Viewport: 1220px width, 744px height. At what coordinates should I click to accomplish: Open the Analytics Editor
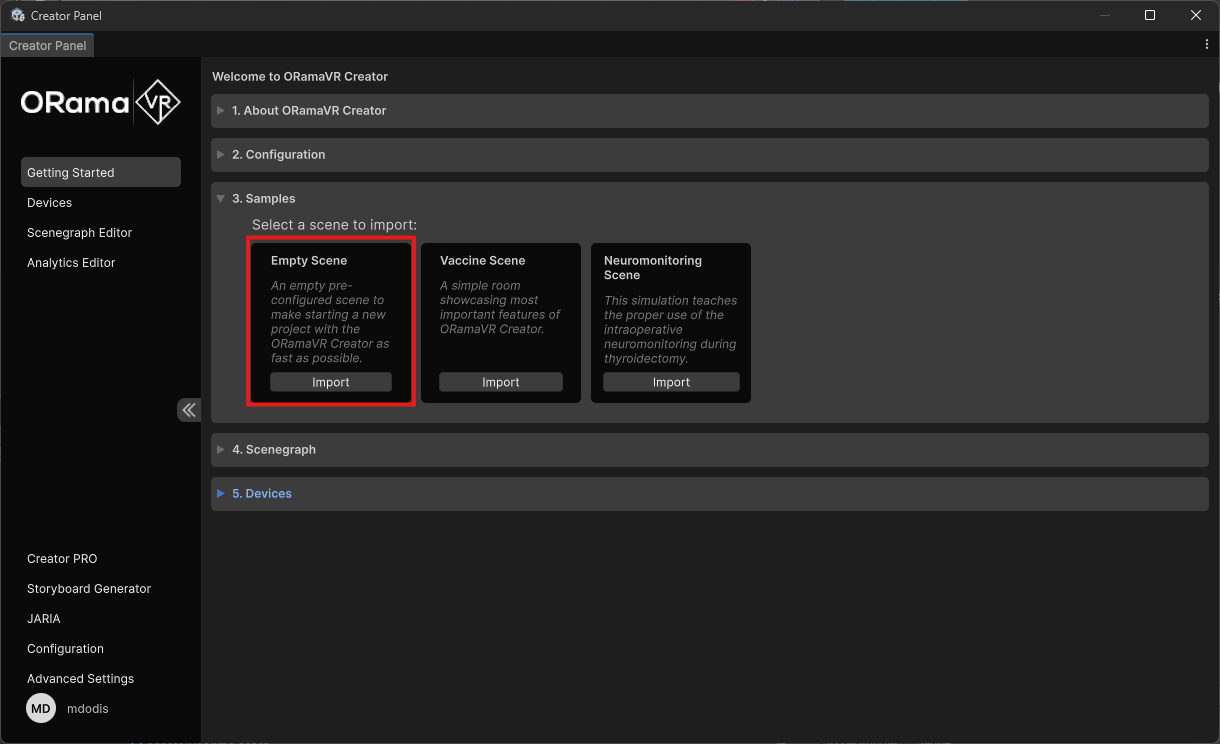pos(101,262)
